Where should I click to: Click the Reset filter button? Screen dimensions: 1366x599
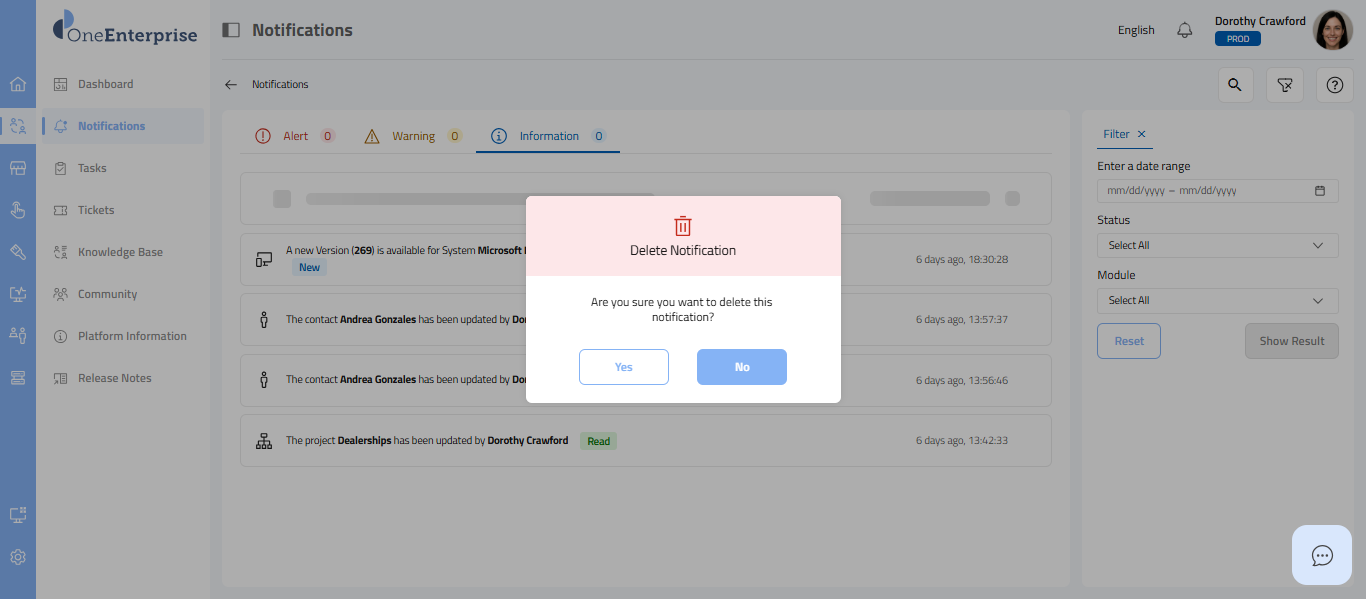(1128, 341)
